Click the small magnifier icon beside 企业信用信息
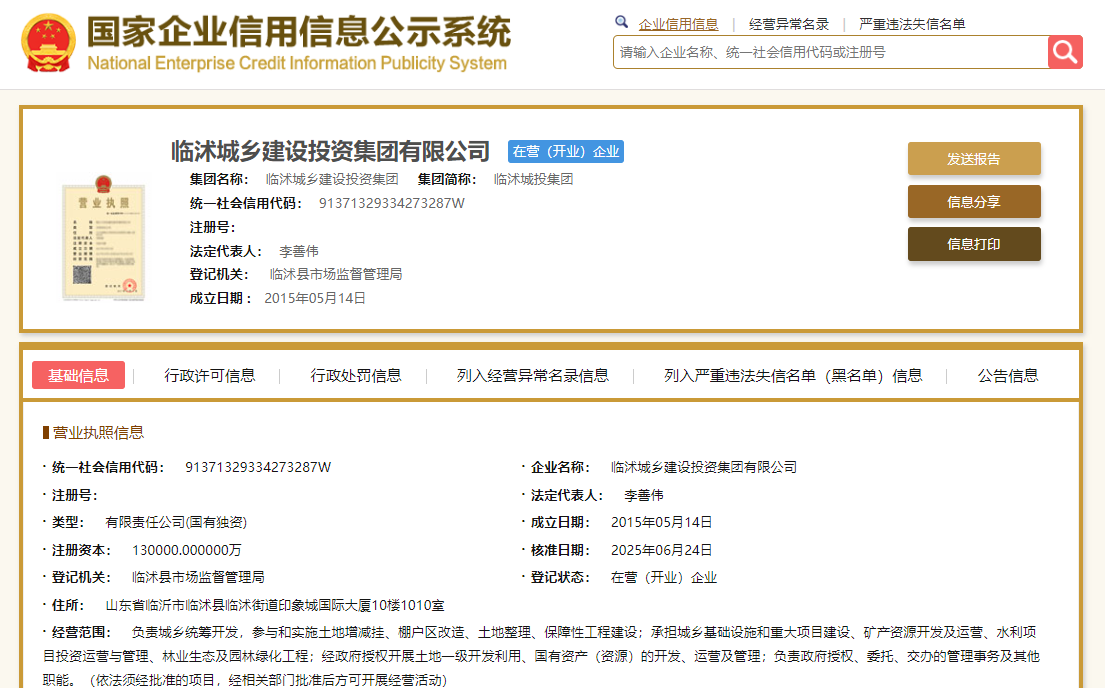 pos(621,22)
